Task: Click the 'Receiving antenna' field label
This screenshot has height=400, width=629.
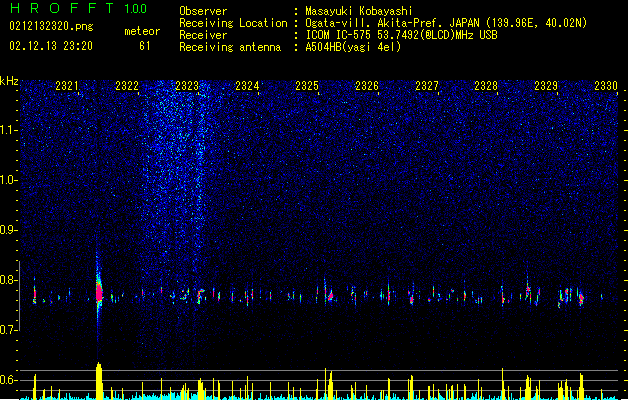Action: [230, 47]
